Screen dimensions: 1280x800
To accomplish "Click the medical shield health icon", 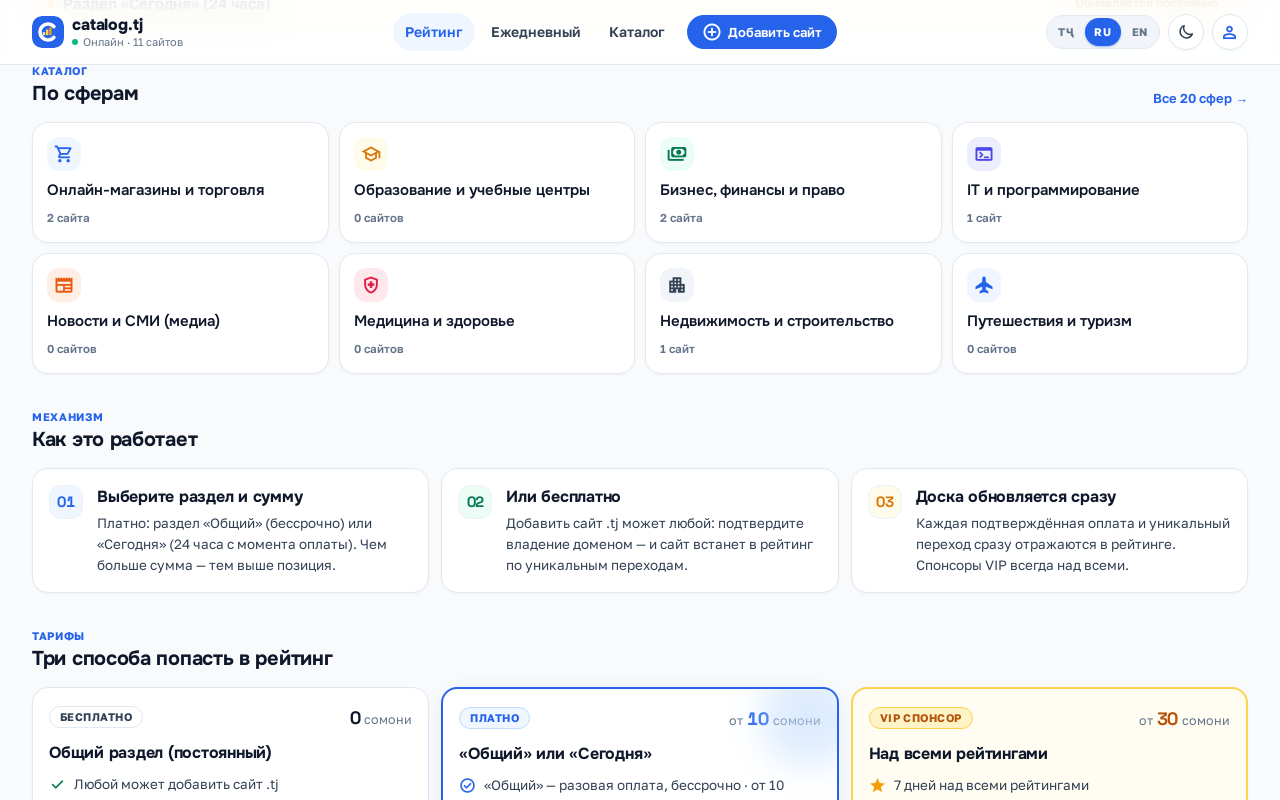I will [371, 285].
